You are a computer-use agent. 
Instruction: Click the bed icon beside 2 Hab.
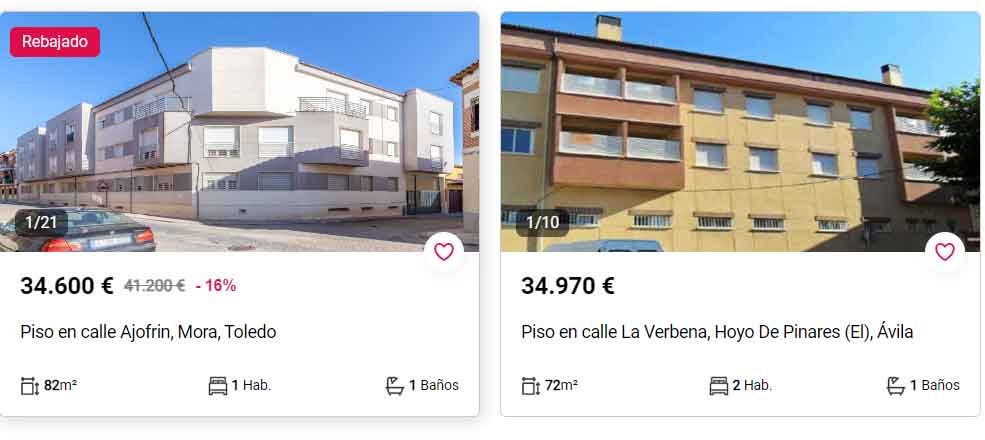click(719, 386)
